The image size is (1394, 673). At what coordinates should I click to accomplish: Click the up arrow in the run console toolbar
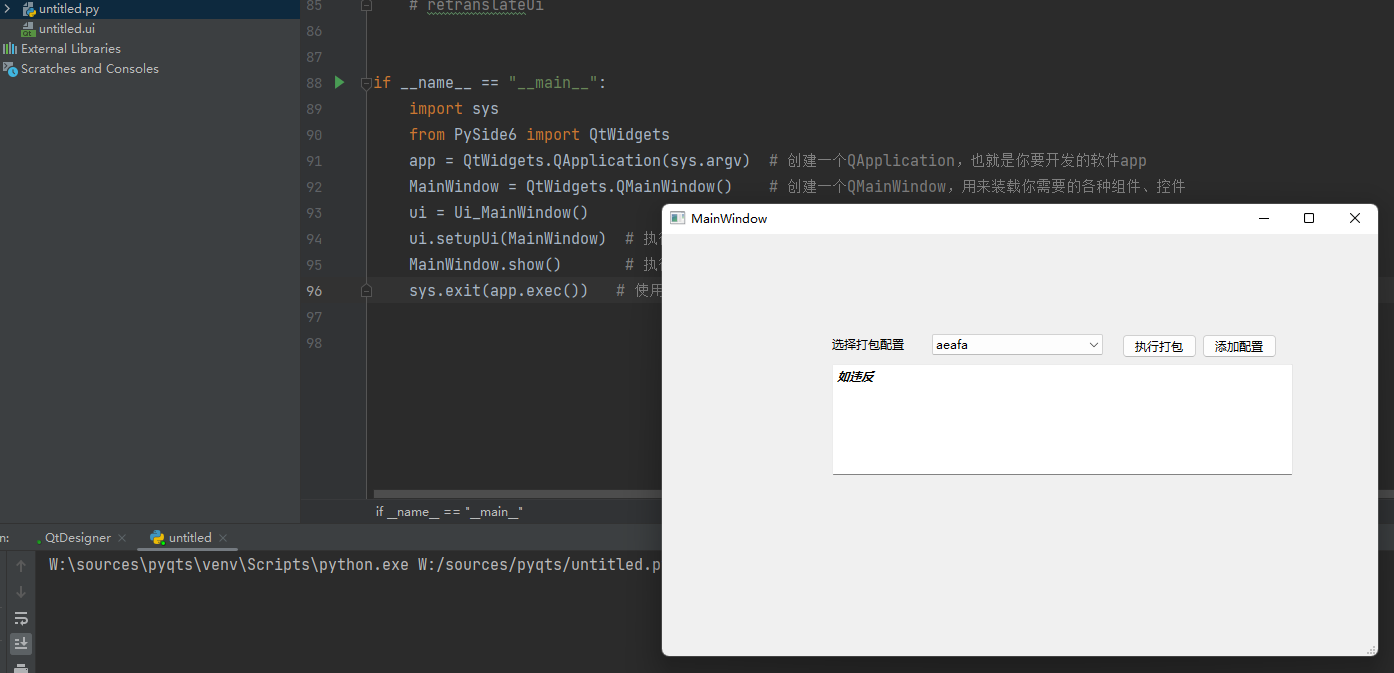(x=21, y=565)
